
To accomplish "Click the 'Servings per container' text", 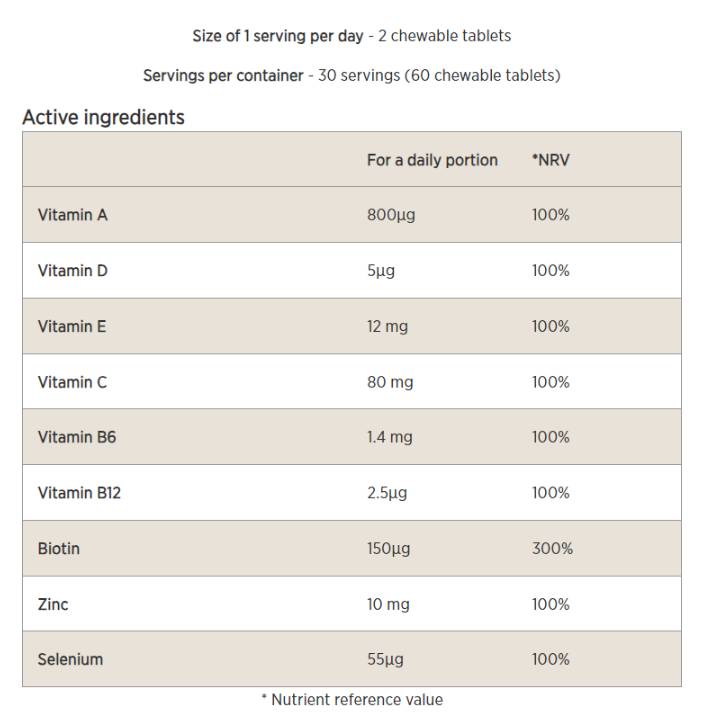I will click(x=223, y=76).
